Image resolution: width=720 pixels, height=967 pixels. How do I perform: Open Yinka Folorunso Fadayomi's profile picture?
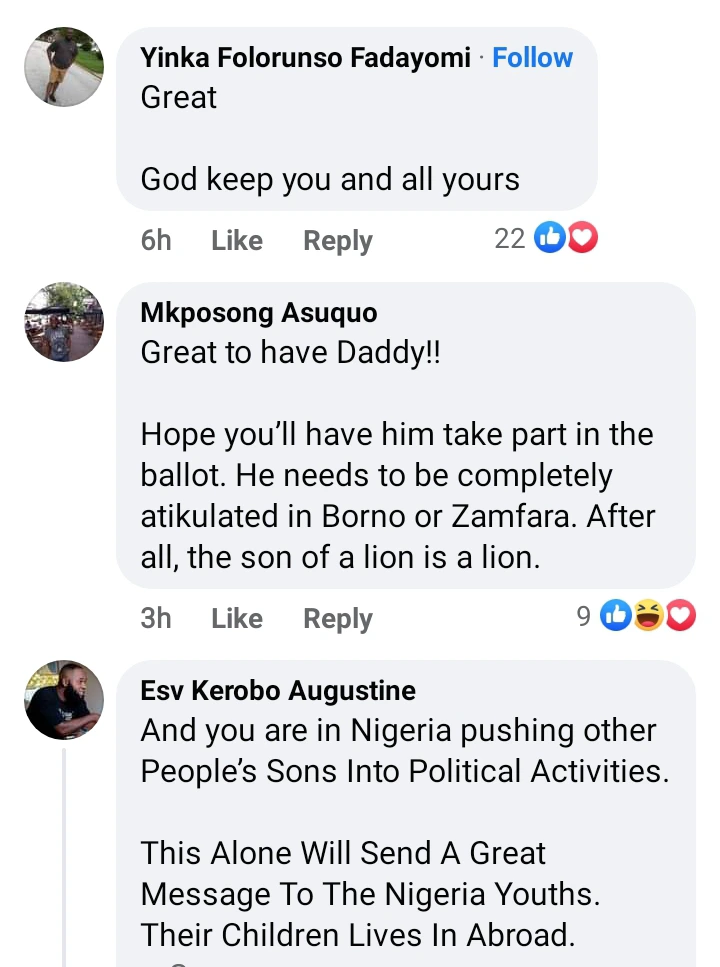pyautogui.click(x=64, y=66)
